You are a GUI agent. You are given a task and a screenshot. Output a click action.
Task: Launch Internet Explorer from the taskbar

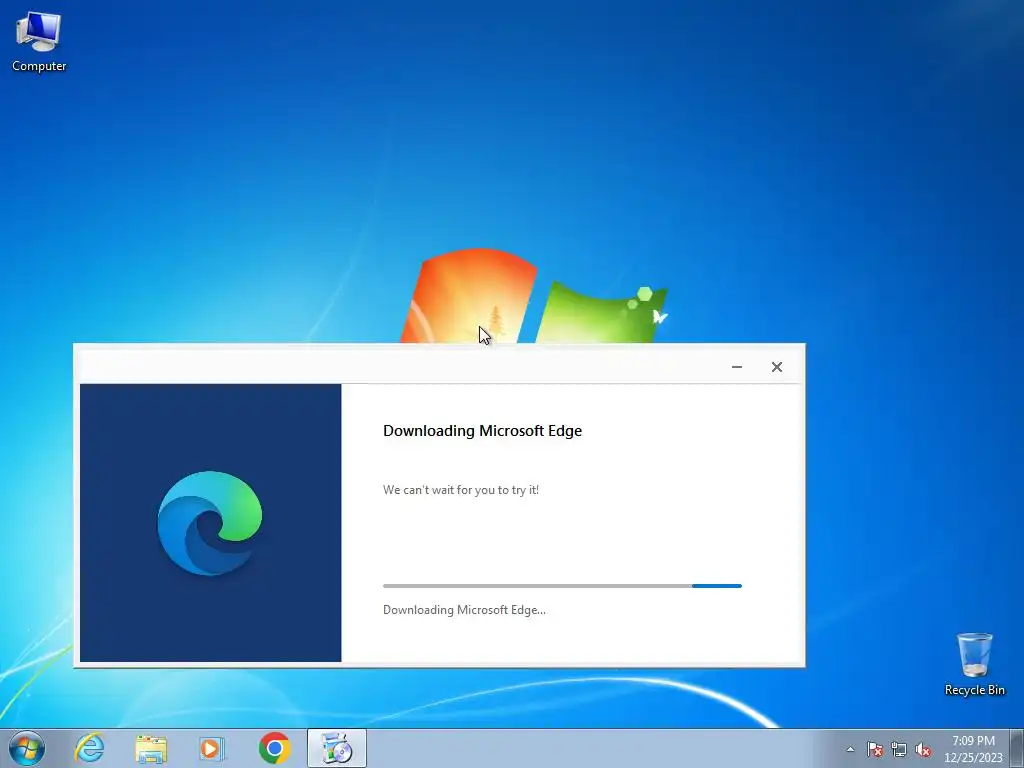coord(89,748)
